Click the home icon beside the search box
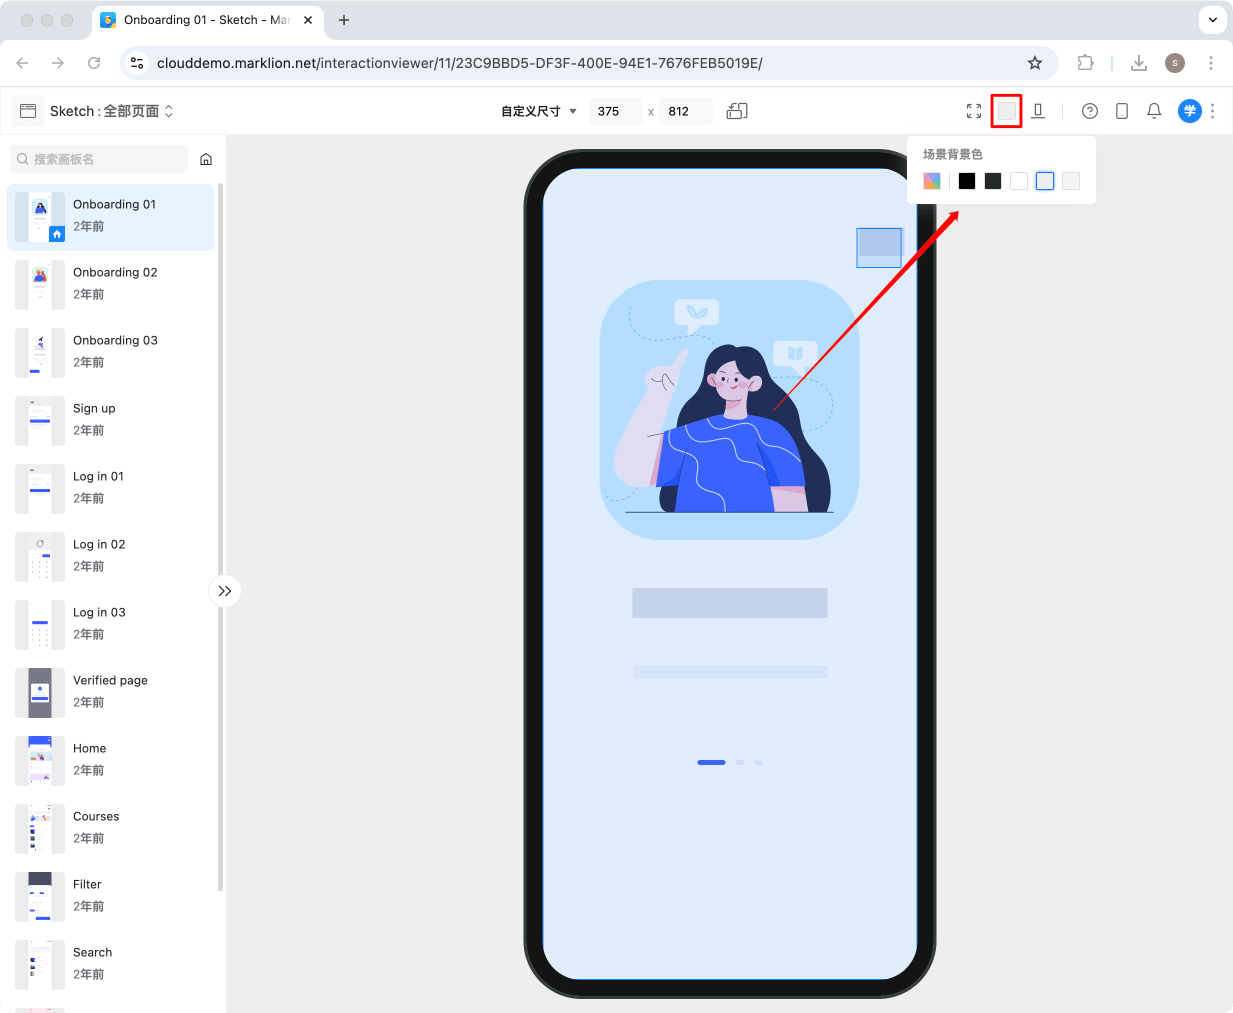 [x=206, y=159]
